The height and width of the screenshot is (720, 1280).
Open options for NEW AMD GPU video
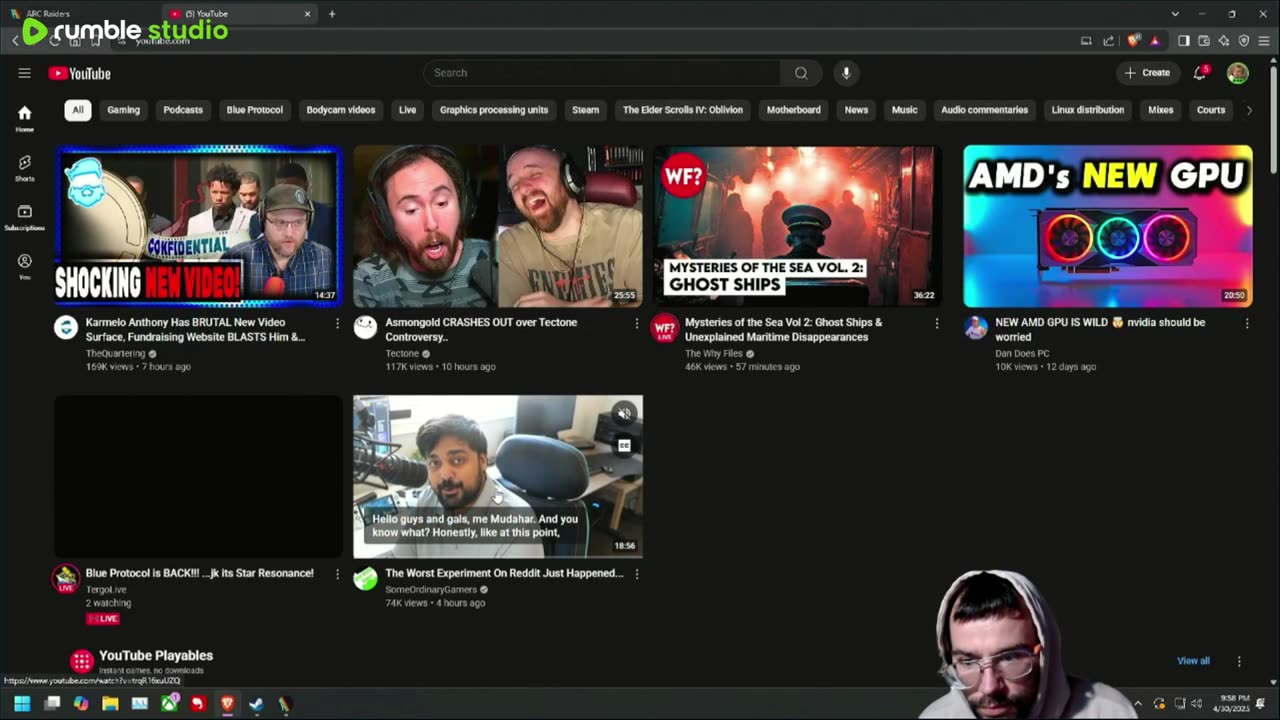pos(1247,323)
